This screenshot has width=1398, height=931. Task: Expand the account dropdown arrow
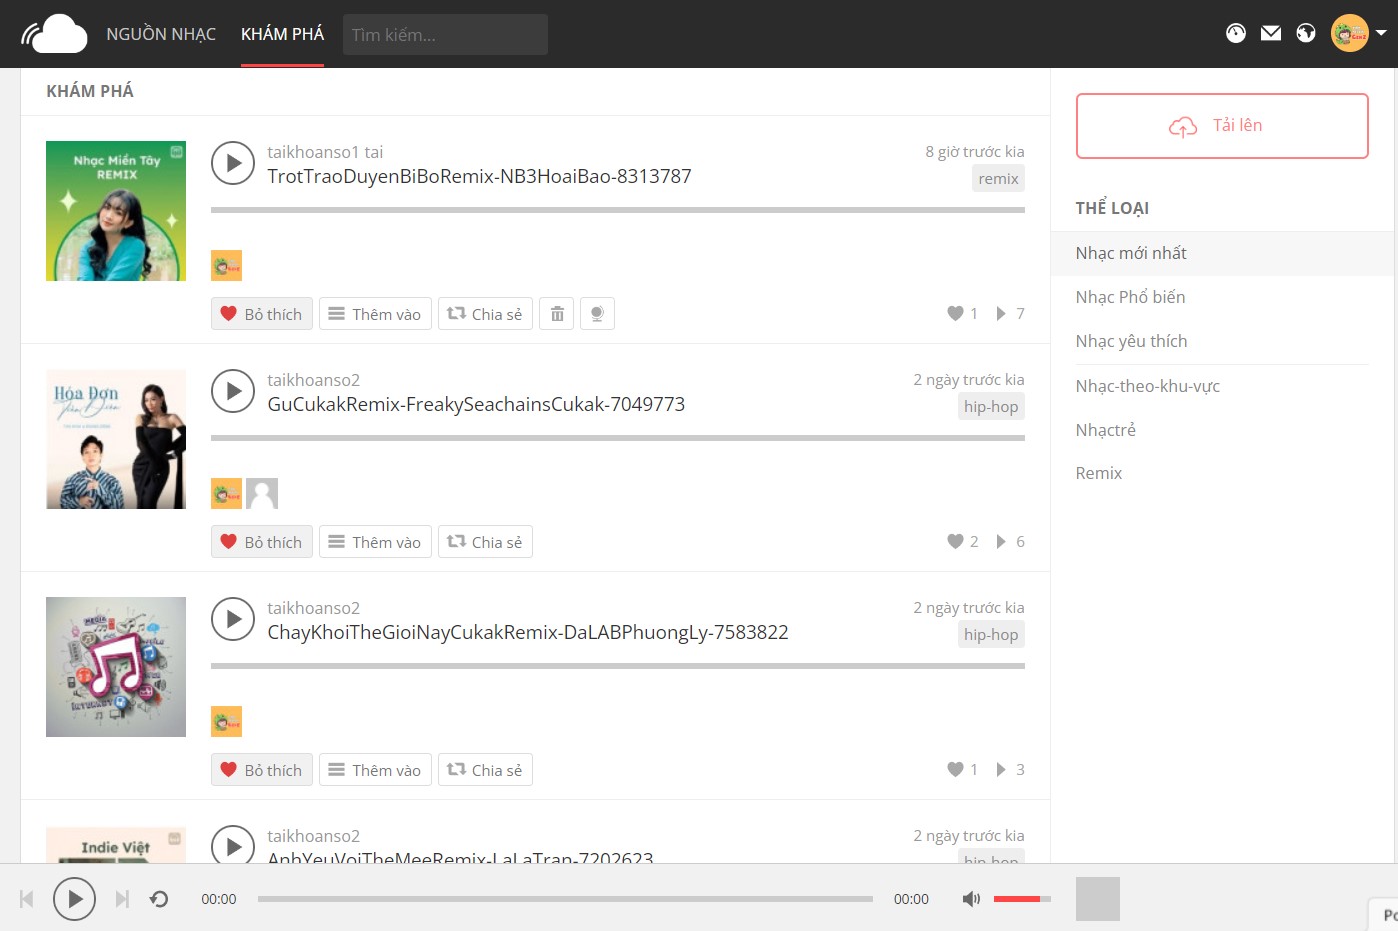tap(1381, 33)
